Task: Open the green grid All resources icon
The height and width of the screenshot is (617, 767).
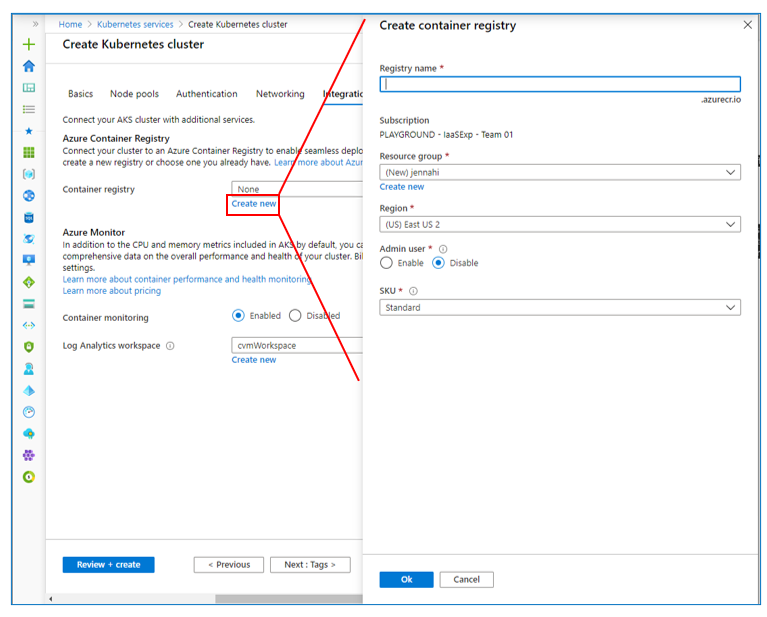Action: point(29,152)
